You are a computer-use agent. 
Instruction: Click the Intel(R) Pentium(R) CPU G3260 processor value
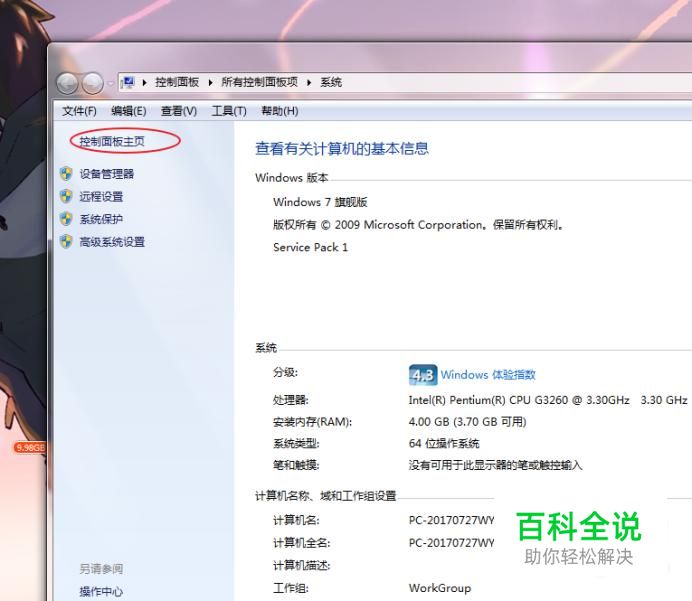coord(548,400)
